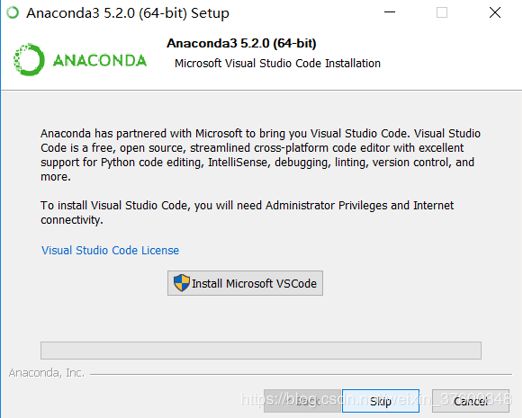Skip the VSCode installation step
The height and width of the screenshot is (418, 522).
[x=381, y=401]
